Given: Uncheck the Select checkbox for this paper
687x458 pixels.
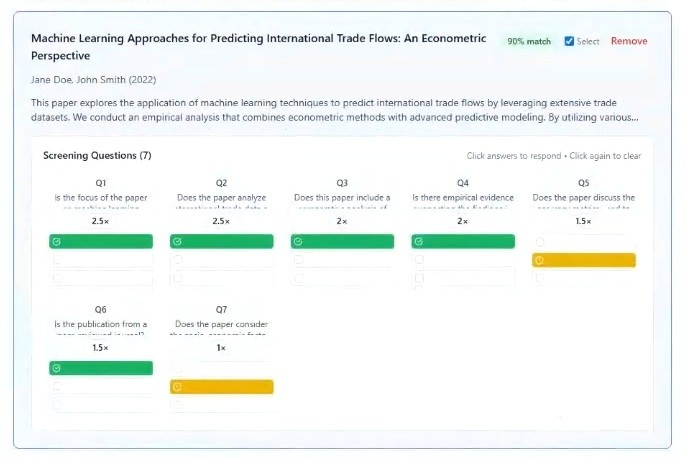Looking at the screenshot, I should coord(569,41).
